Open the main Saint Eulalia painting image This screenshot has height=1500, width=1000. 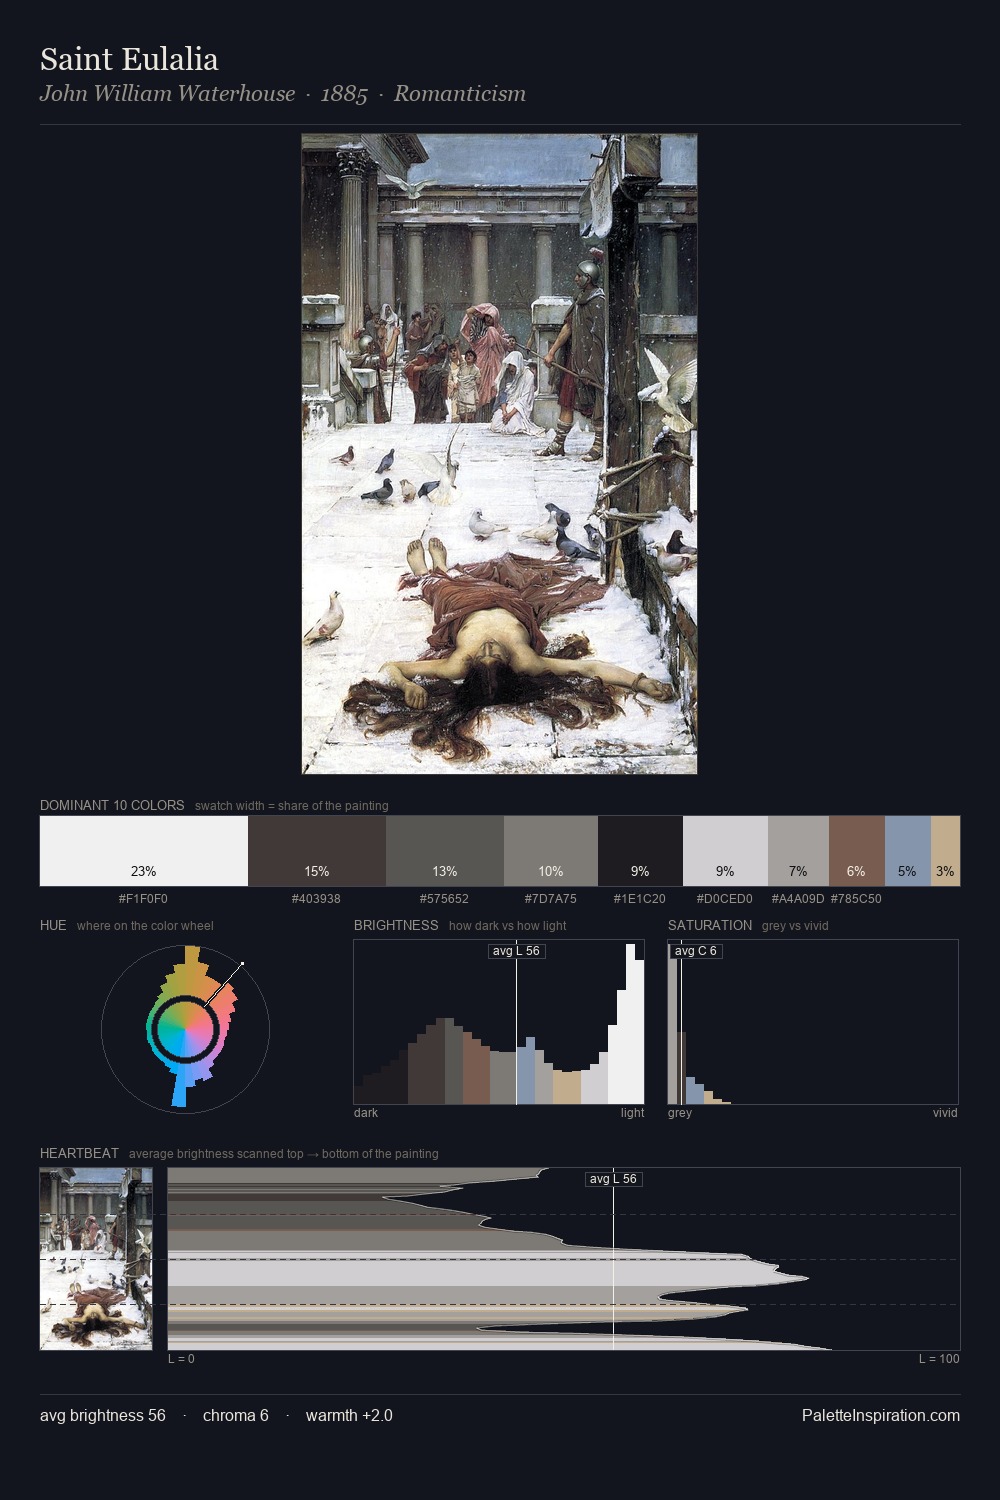(500, 454)
